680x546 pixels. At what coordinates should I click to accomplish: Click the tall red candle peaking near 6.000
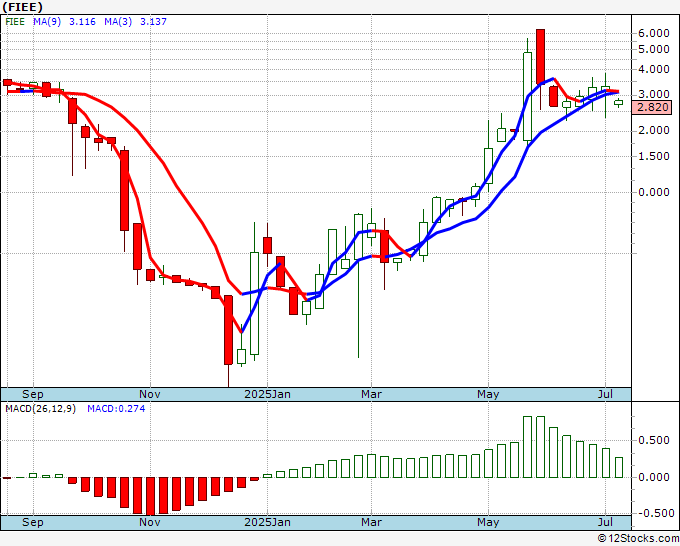(x=540, y=57)
